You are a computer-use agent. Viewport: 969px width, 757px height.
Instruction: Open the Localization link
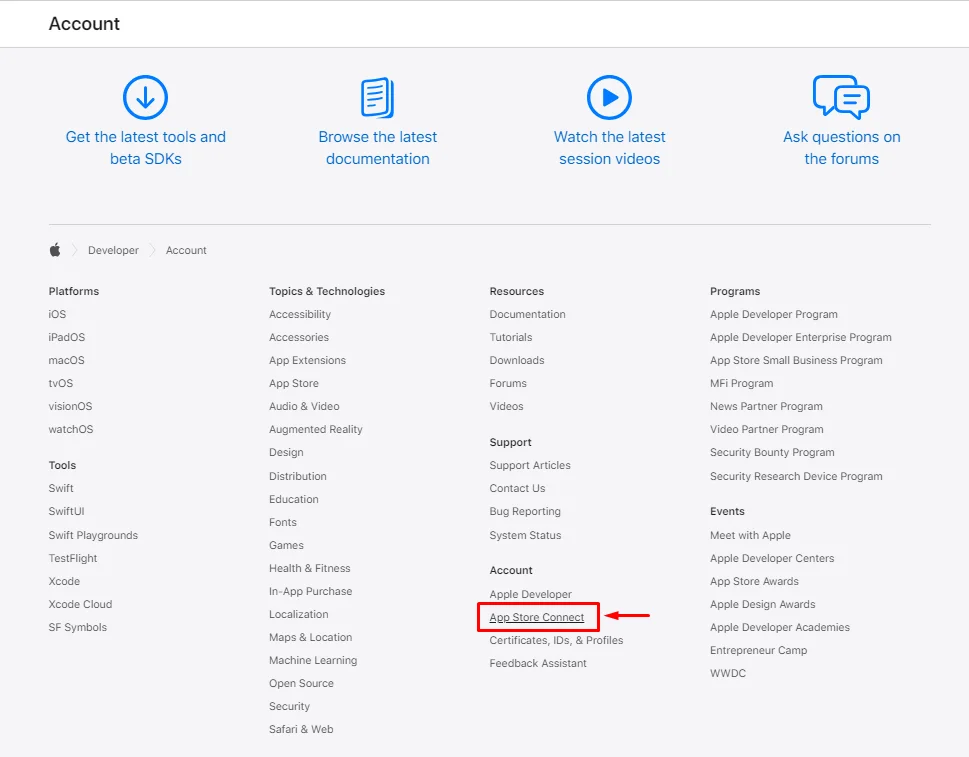click(298, 614)
